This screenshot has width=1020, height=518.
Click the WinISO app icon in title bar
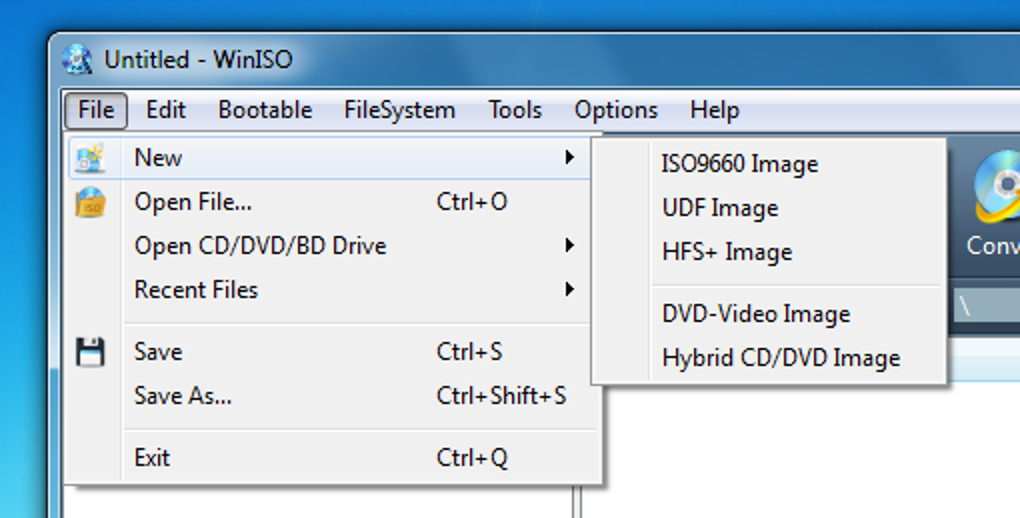(x=77, y=59)
